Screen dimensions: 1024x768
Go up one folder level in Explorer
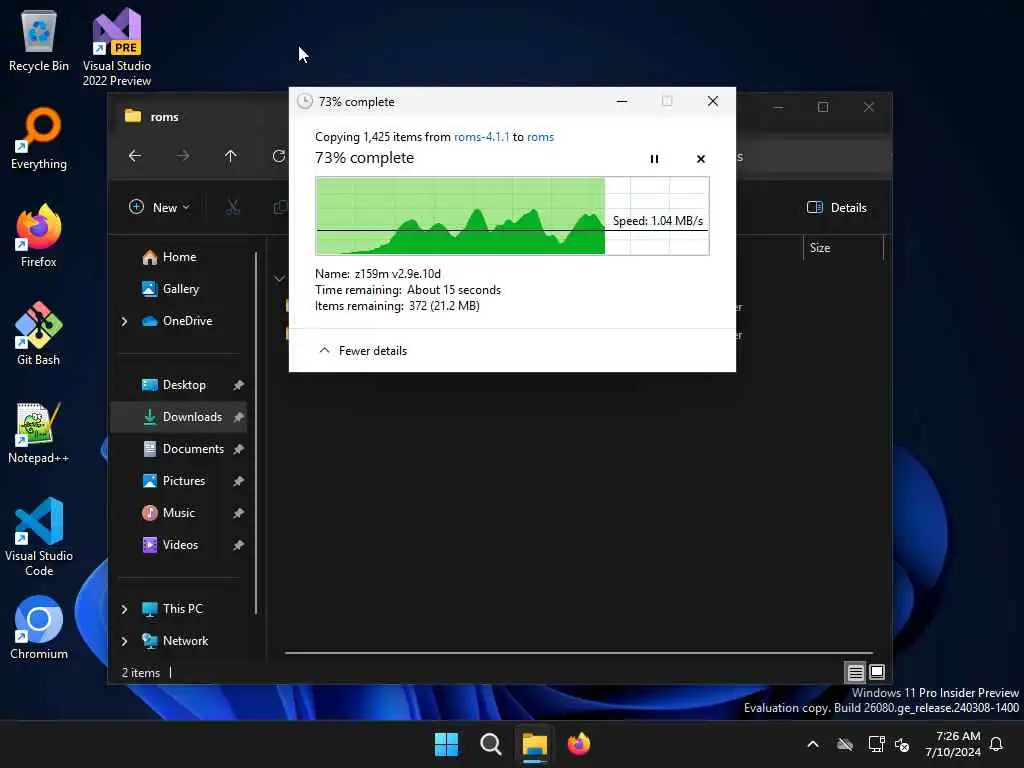(x=231, y=155)
